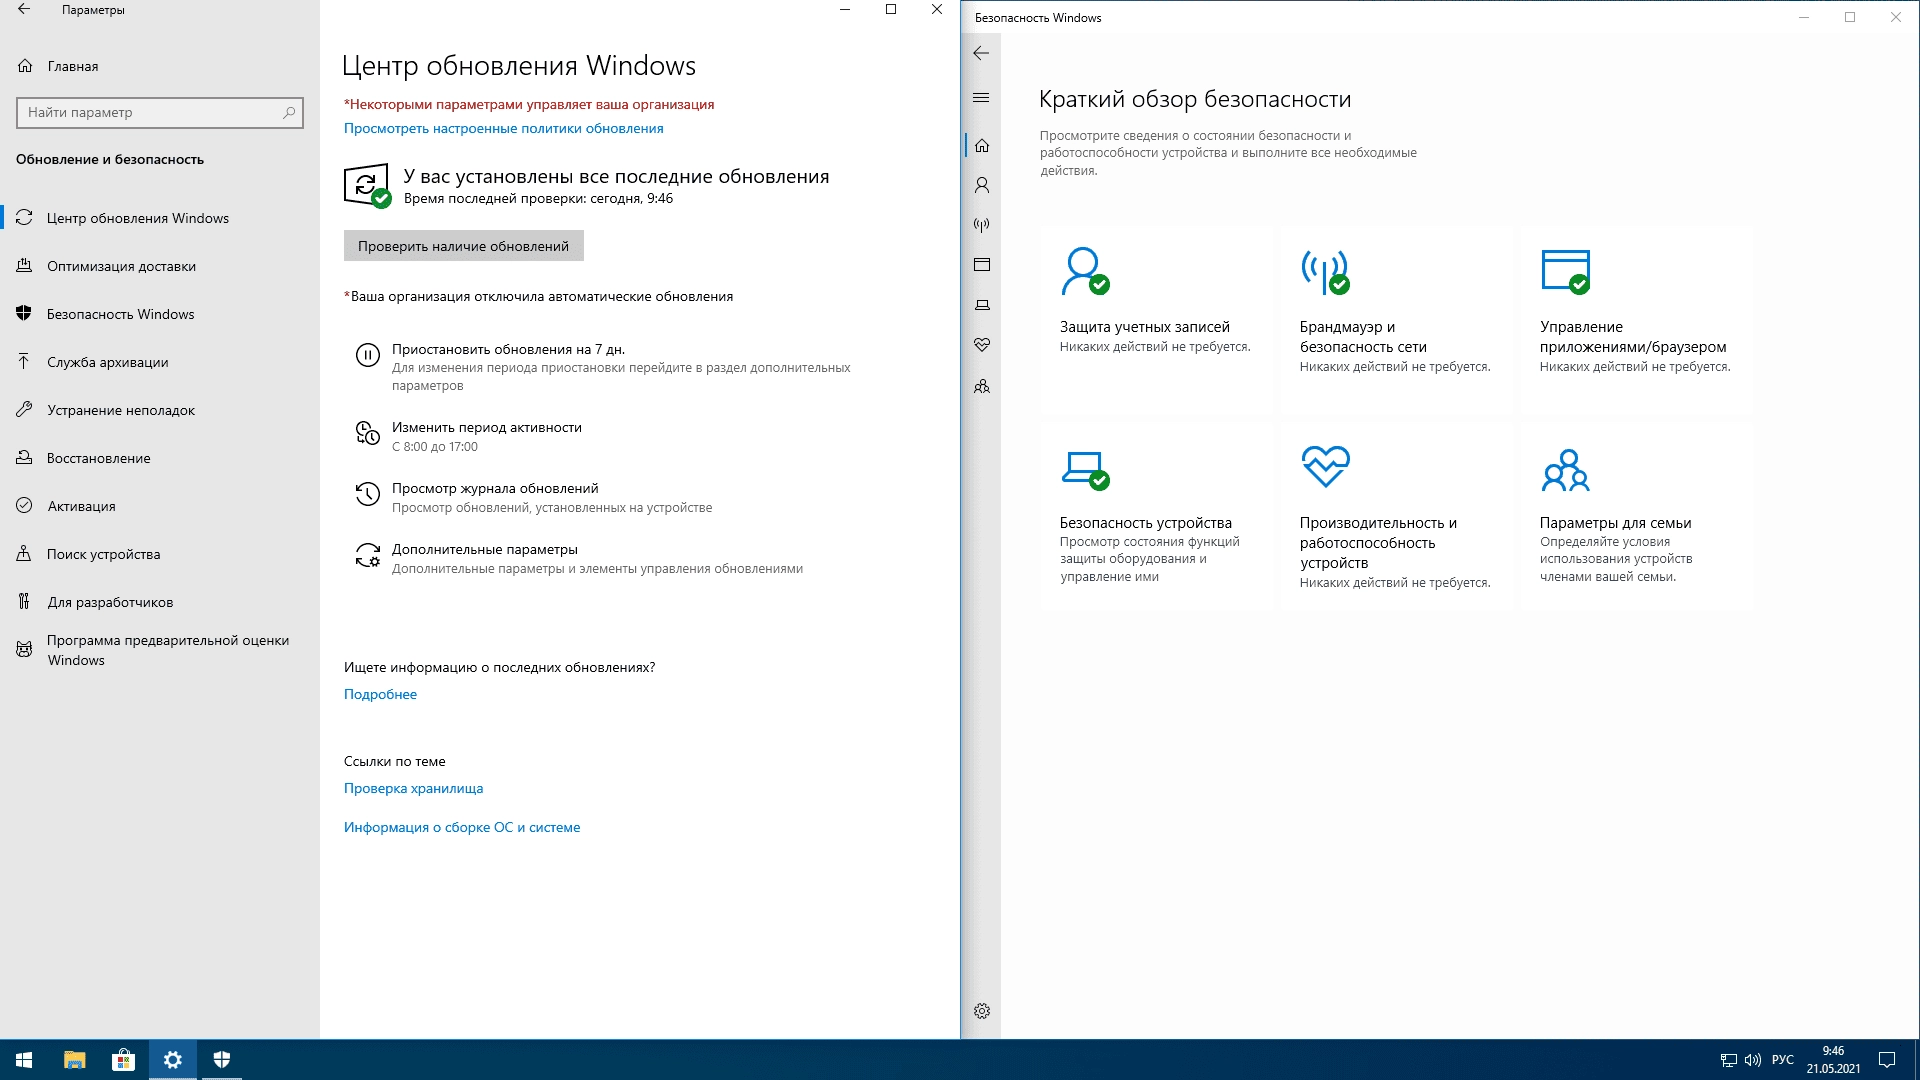This screenshot has width=1920, height=1080.
Task: Click the firewall antenna tile icon
Action: tap(1325, 271)
